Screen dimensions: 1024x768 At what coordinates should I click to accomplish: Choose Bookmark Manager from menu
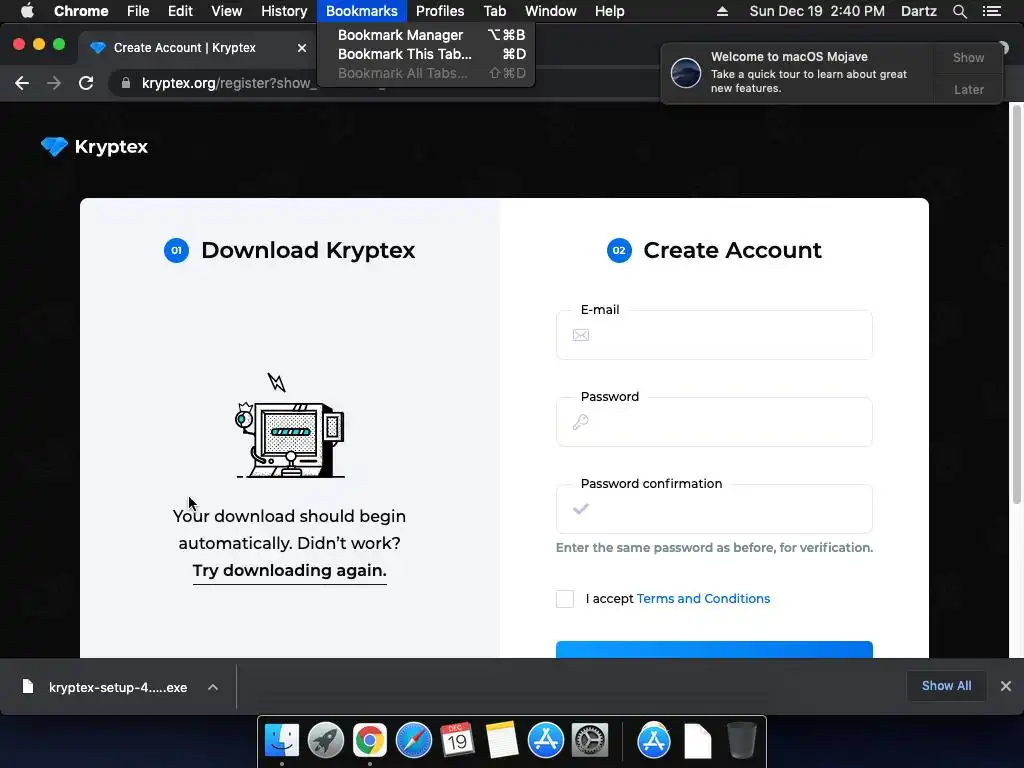point(426,35)
